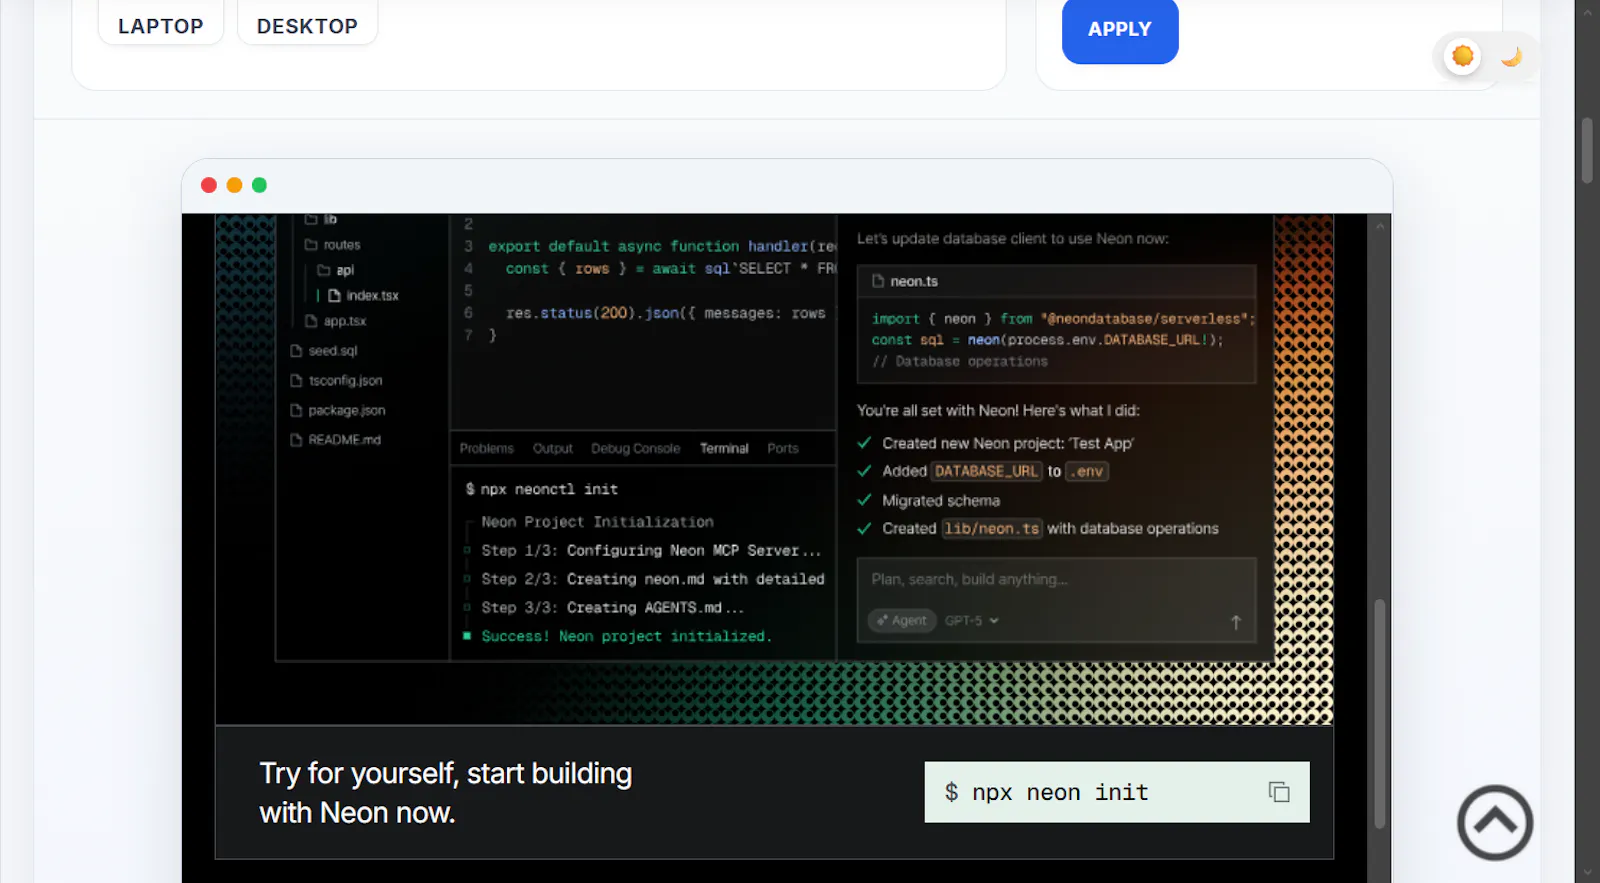Click the npx neon init command box

pyautogui.click(x=1117, y=792)
